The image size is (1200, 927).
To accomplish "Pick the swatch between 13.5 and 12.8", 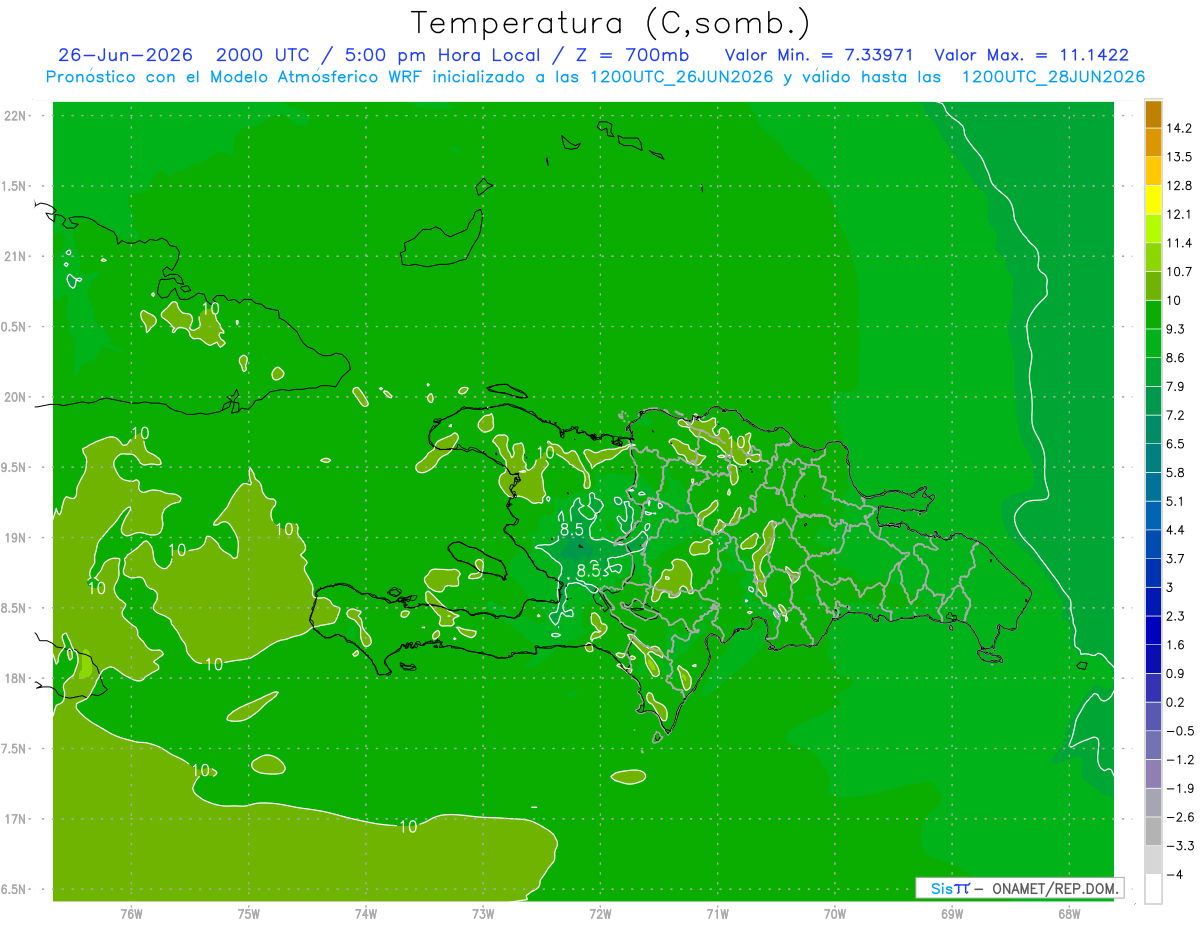I will click(x=1153, y=171).
